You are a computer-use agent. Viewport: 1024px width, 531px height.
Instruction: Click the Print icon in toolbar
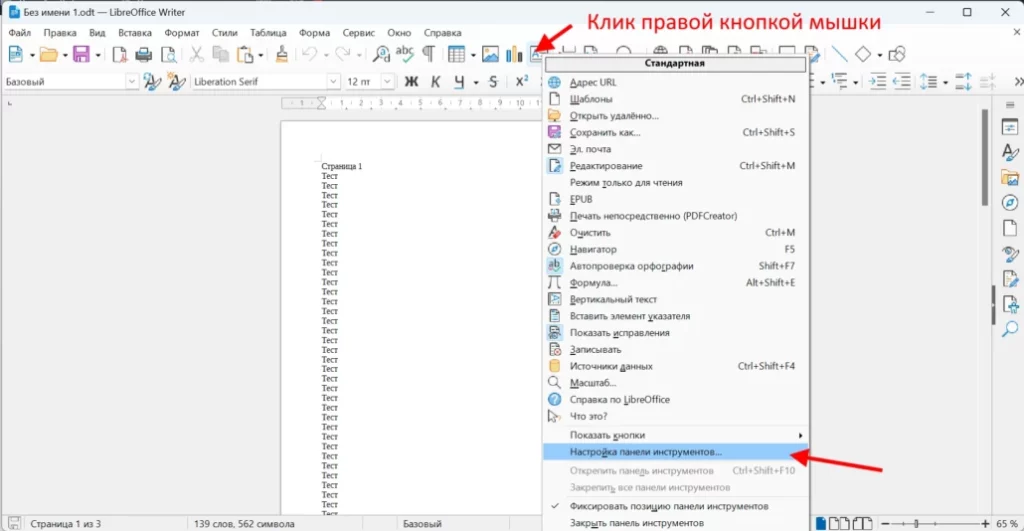144,54
